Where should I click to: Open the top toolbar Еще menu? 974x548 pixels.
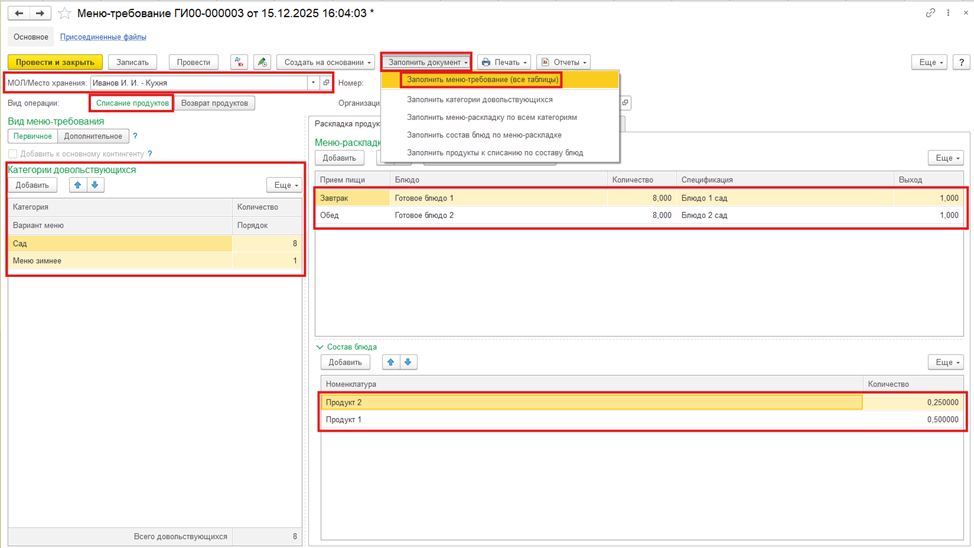(929, 62)
